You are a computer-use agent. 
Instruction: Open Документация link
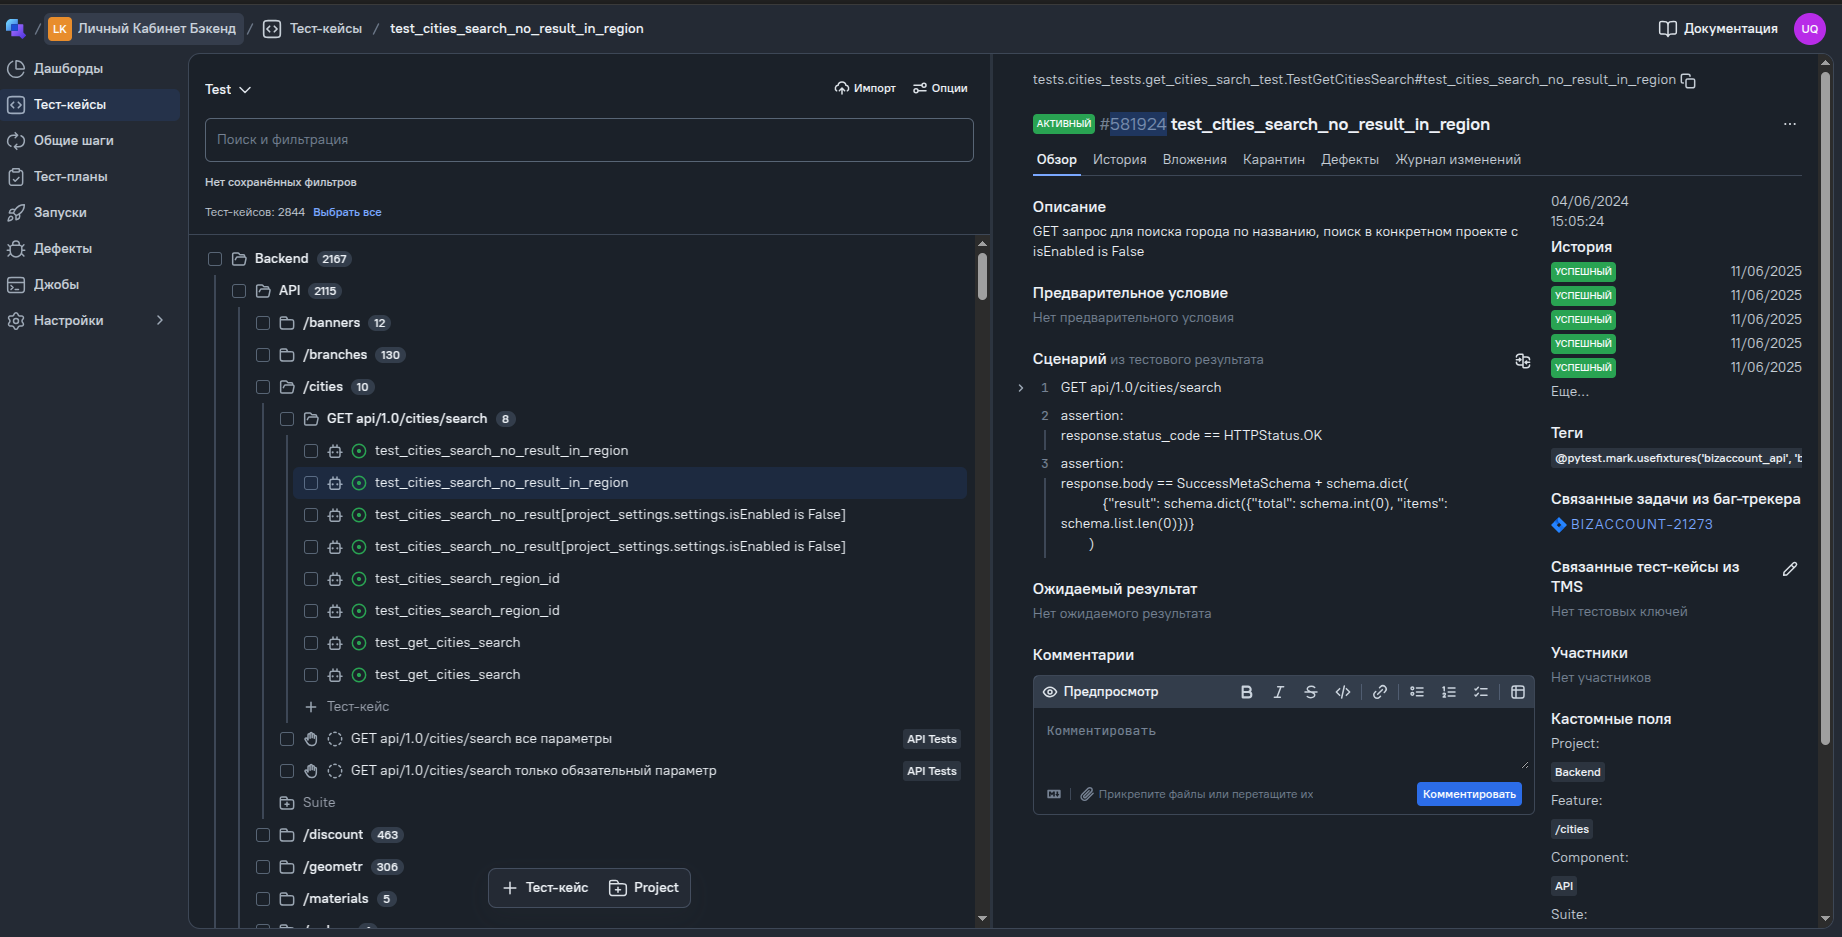[1718, 29]
